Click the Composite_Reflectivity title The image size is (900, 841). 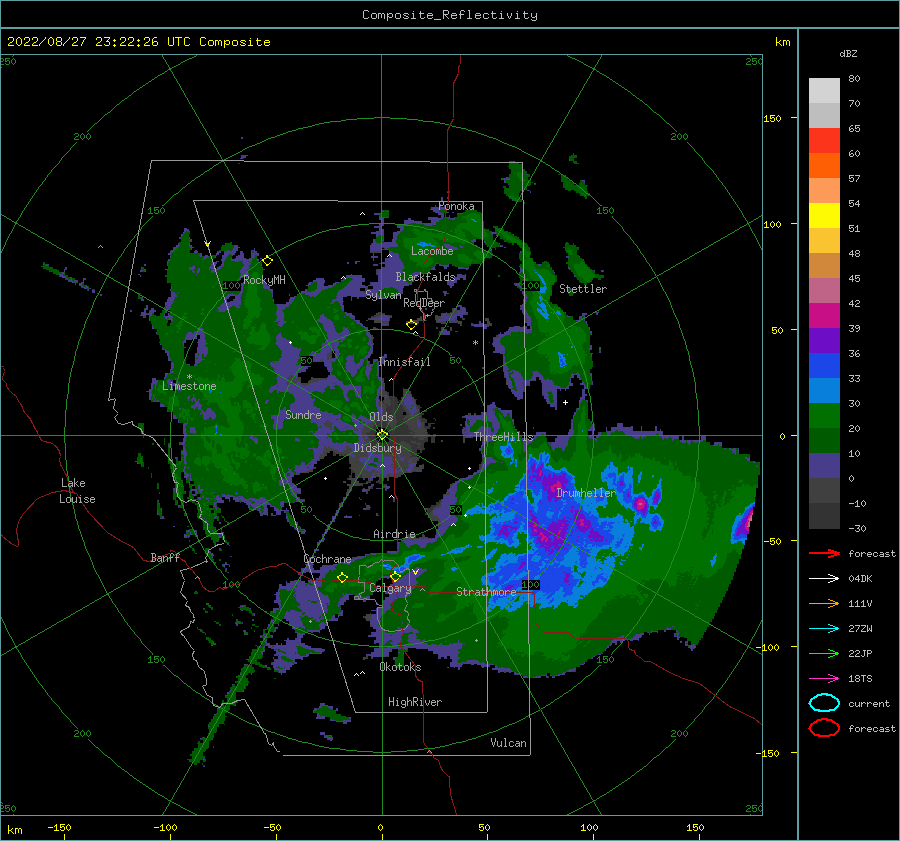coord(450,15)
